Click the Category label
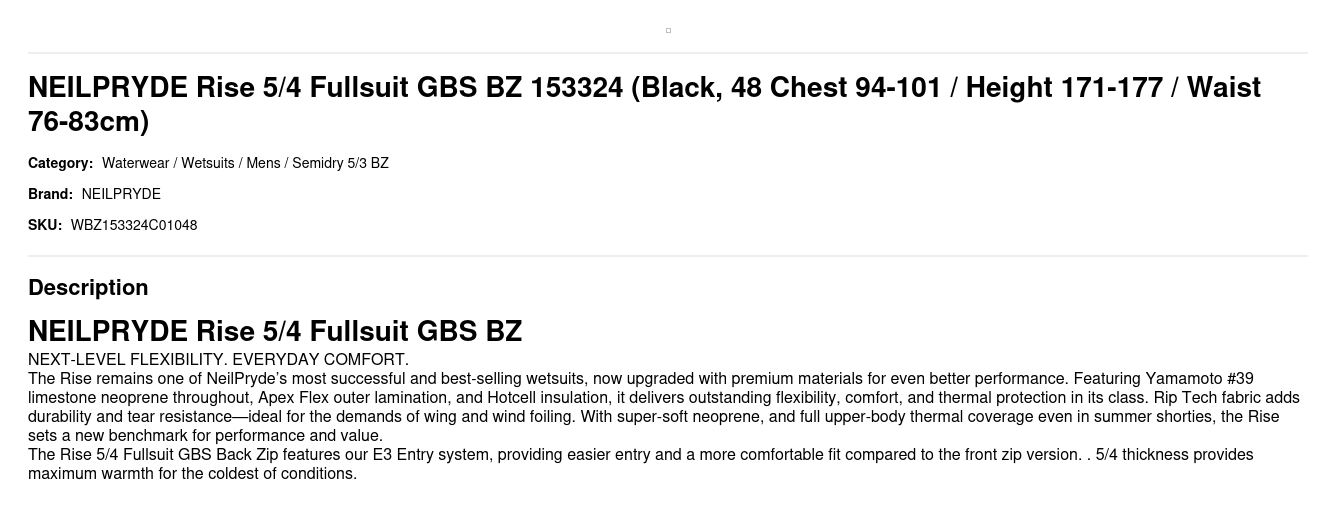This screenshot has height=513, width=1328. click(60, 163)
